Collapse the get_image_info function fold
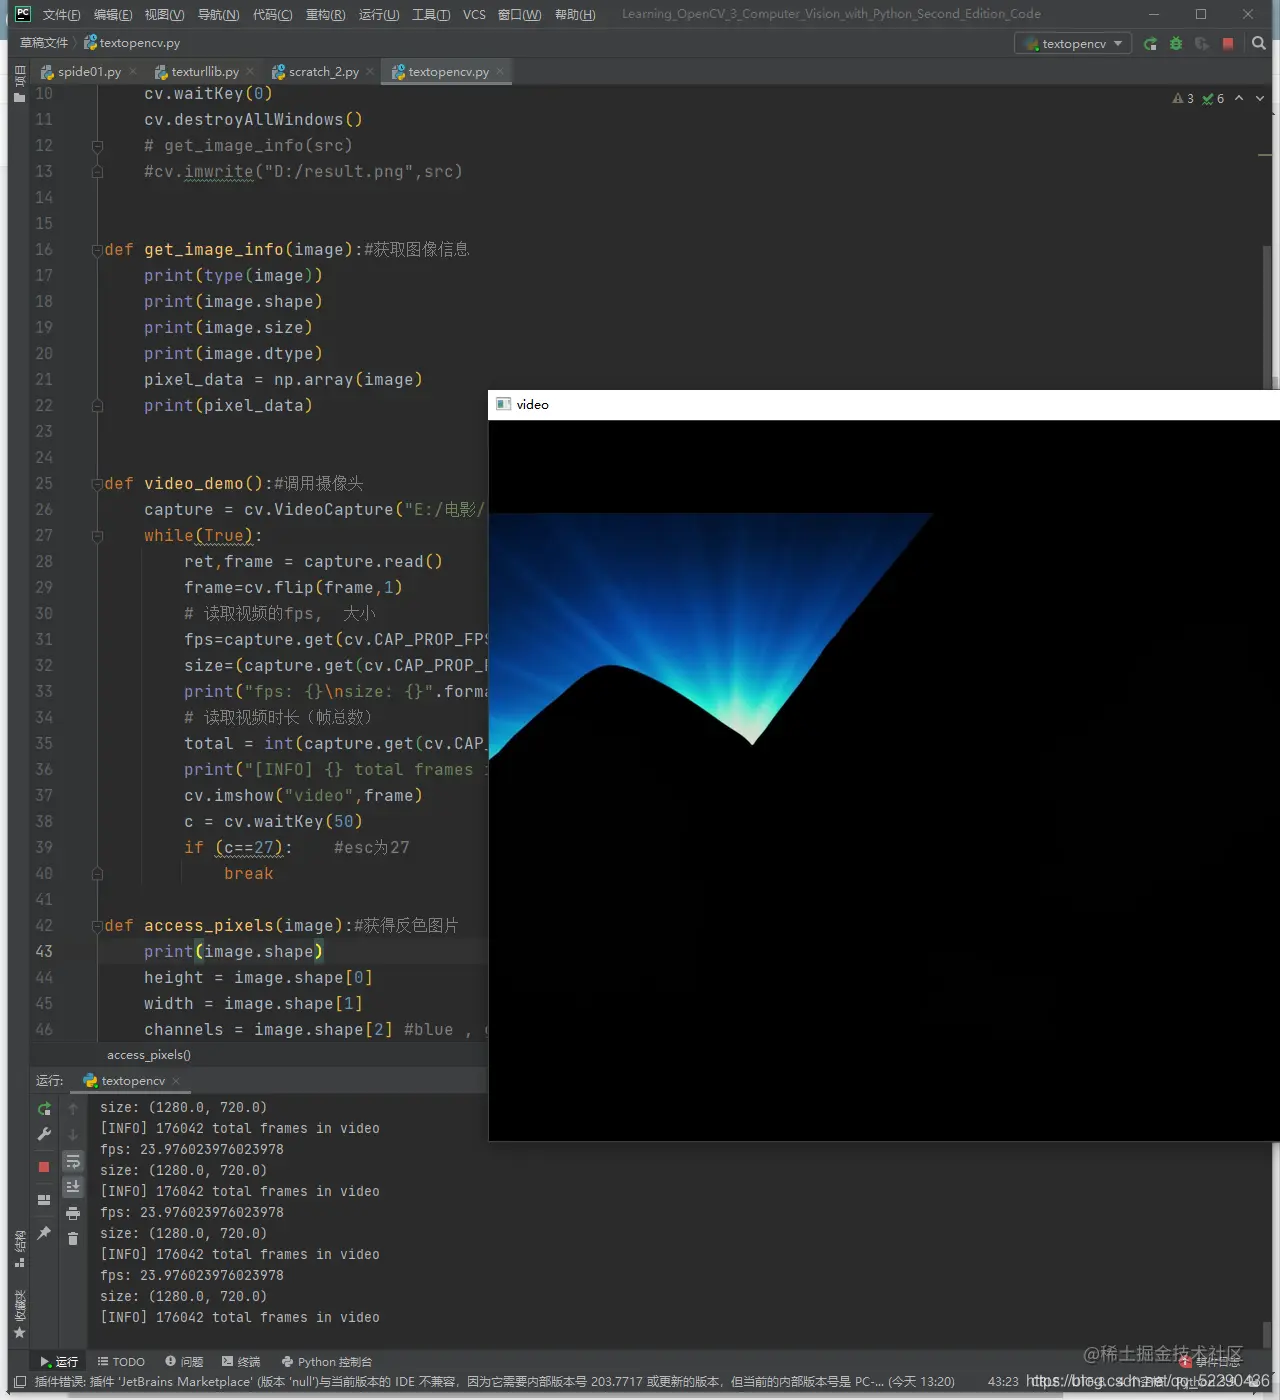Image resolution: width=1280 pixels, height=1400 pixels. pos(97,250)
